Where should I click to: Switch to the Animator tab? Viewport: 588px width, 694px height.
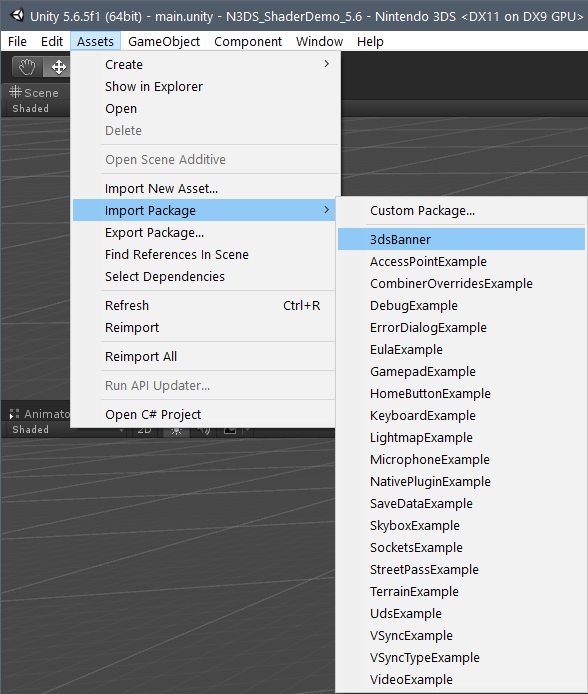(39, 414)
